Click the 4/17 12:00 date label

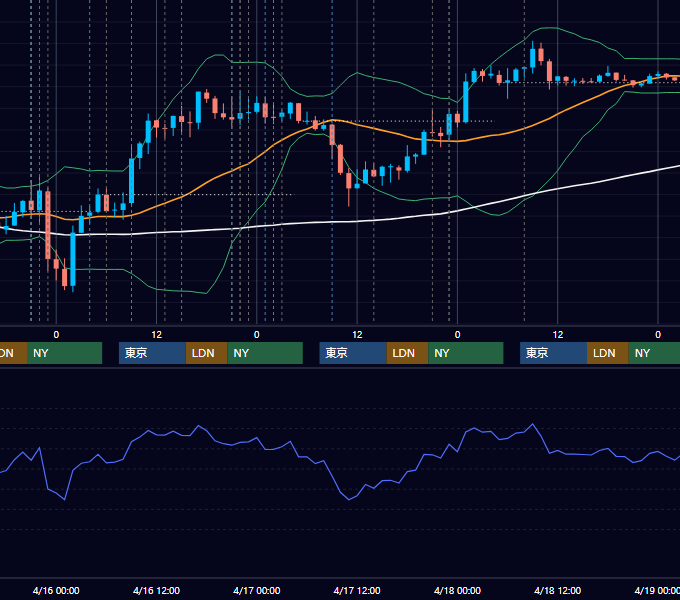357,590
